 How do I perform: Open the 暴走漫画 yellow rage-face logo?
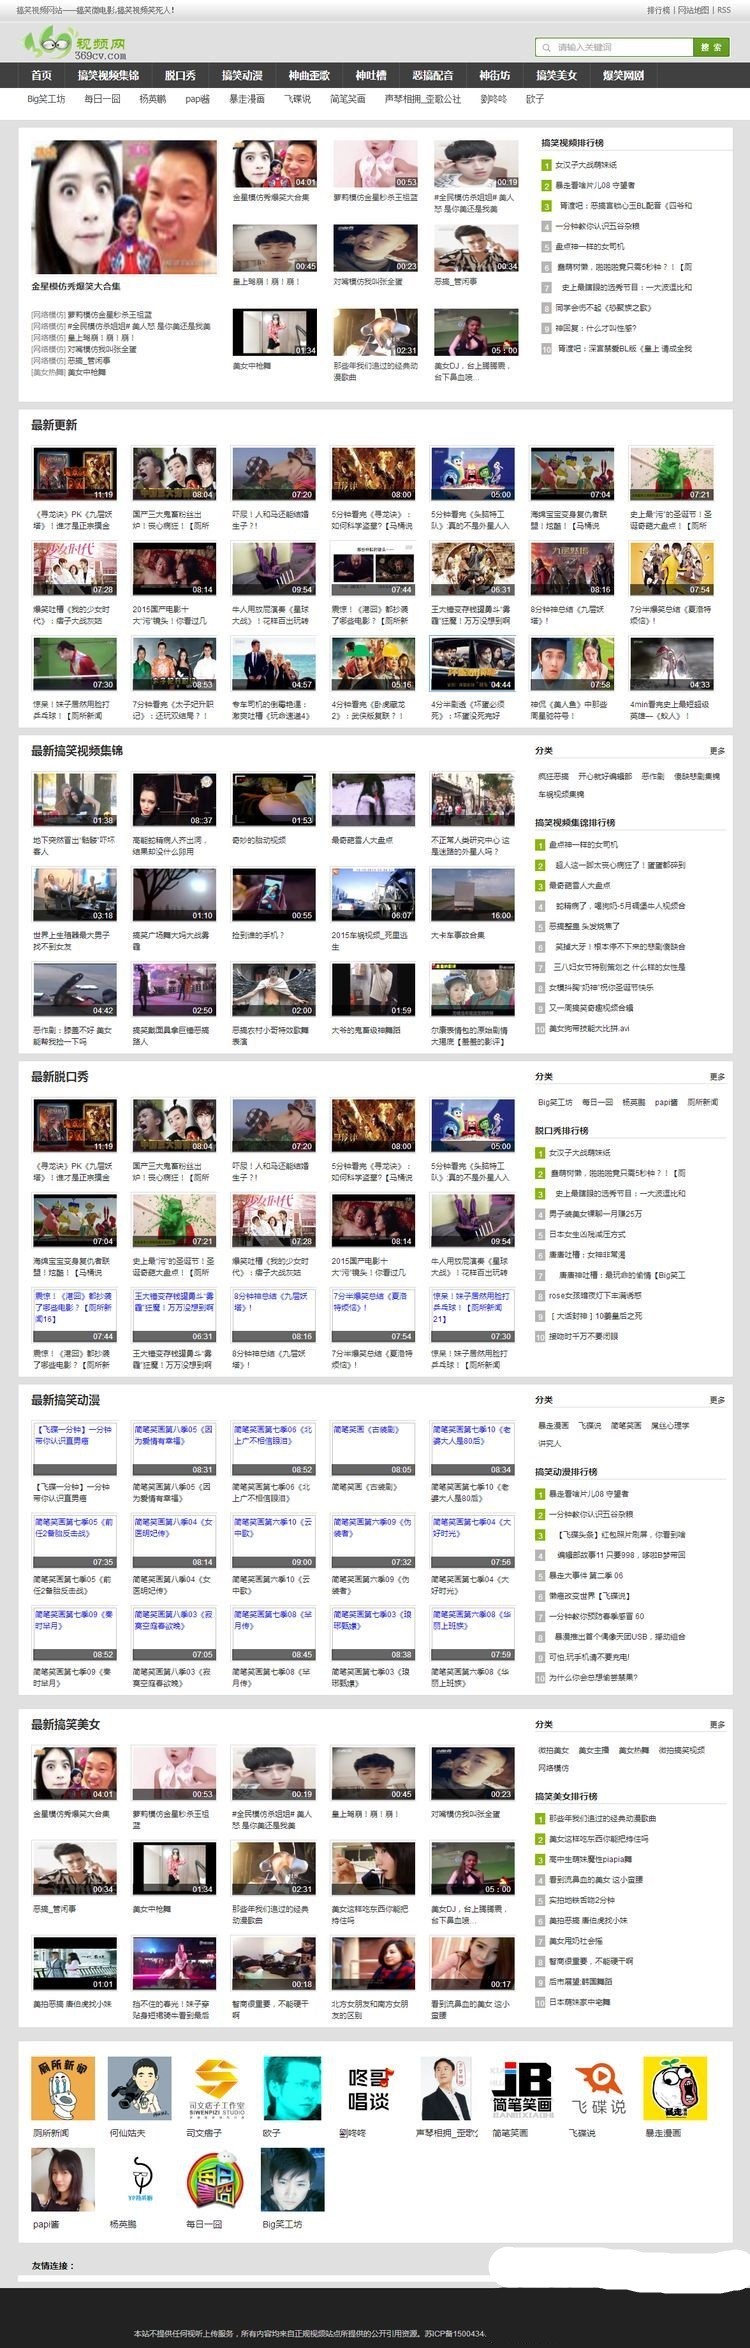675,2090
